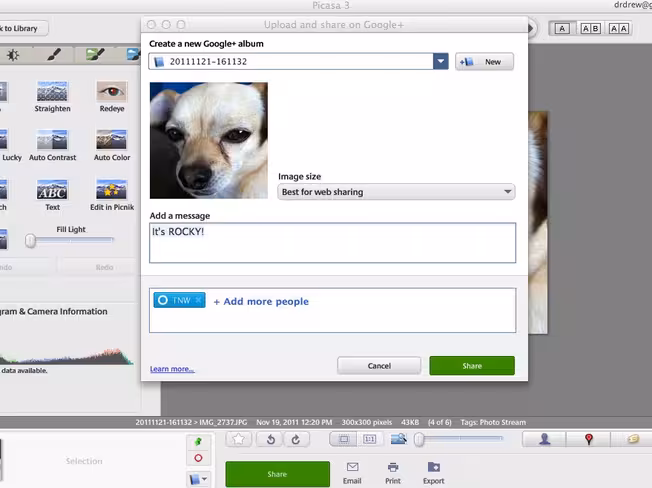Click the dog thumbnail in dialog

pyautogui.click(x=209, y=140)
